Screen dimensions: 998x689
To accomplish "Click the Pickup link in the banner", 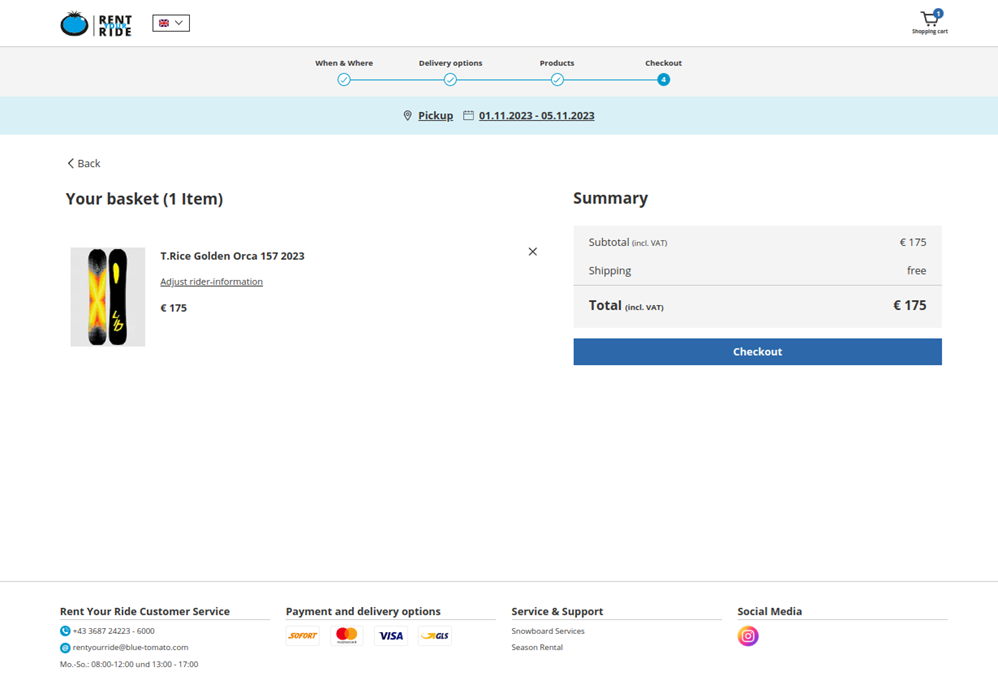I will (435, 115).
